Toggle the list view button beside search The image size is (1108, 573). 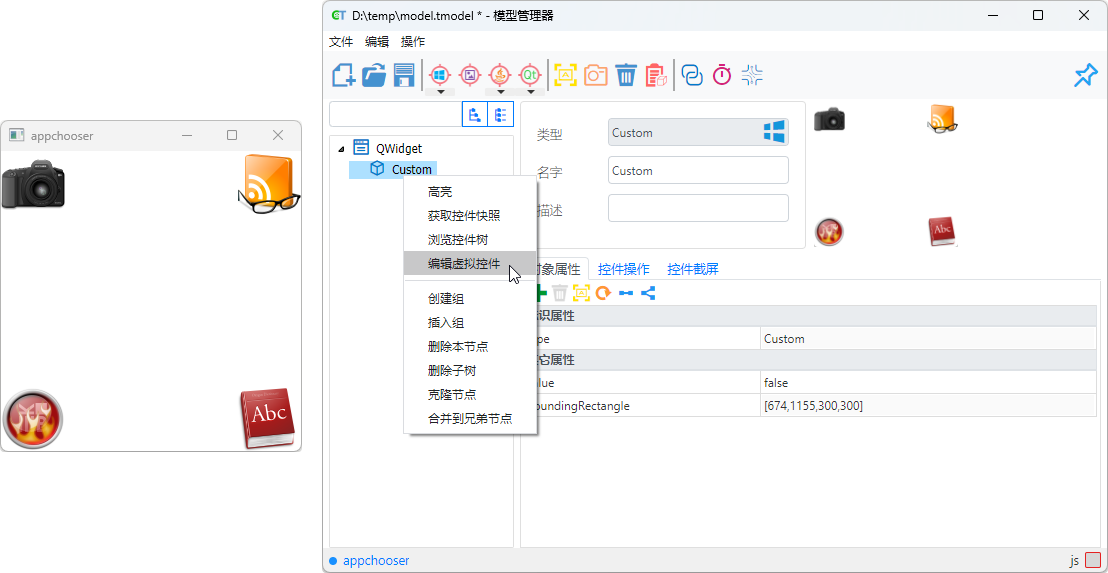coord(500,114)
